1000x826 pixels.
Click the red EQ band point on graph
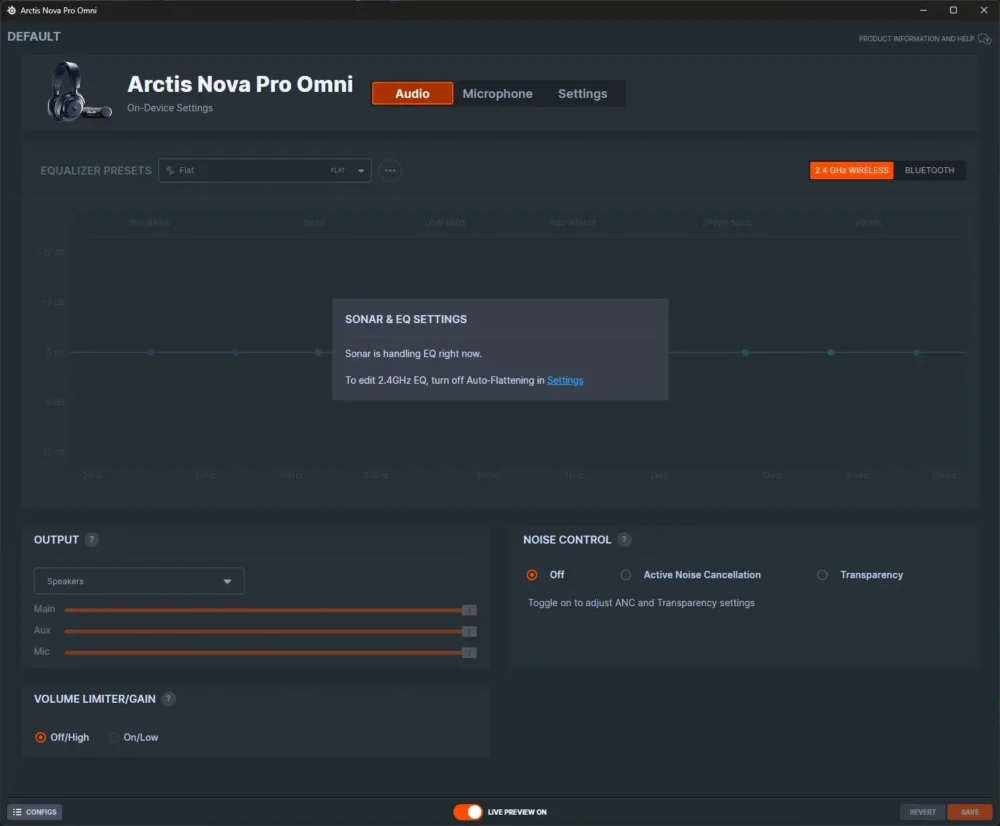click(318, 352)
